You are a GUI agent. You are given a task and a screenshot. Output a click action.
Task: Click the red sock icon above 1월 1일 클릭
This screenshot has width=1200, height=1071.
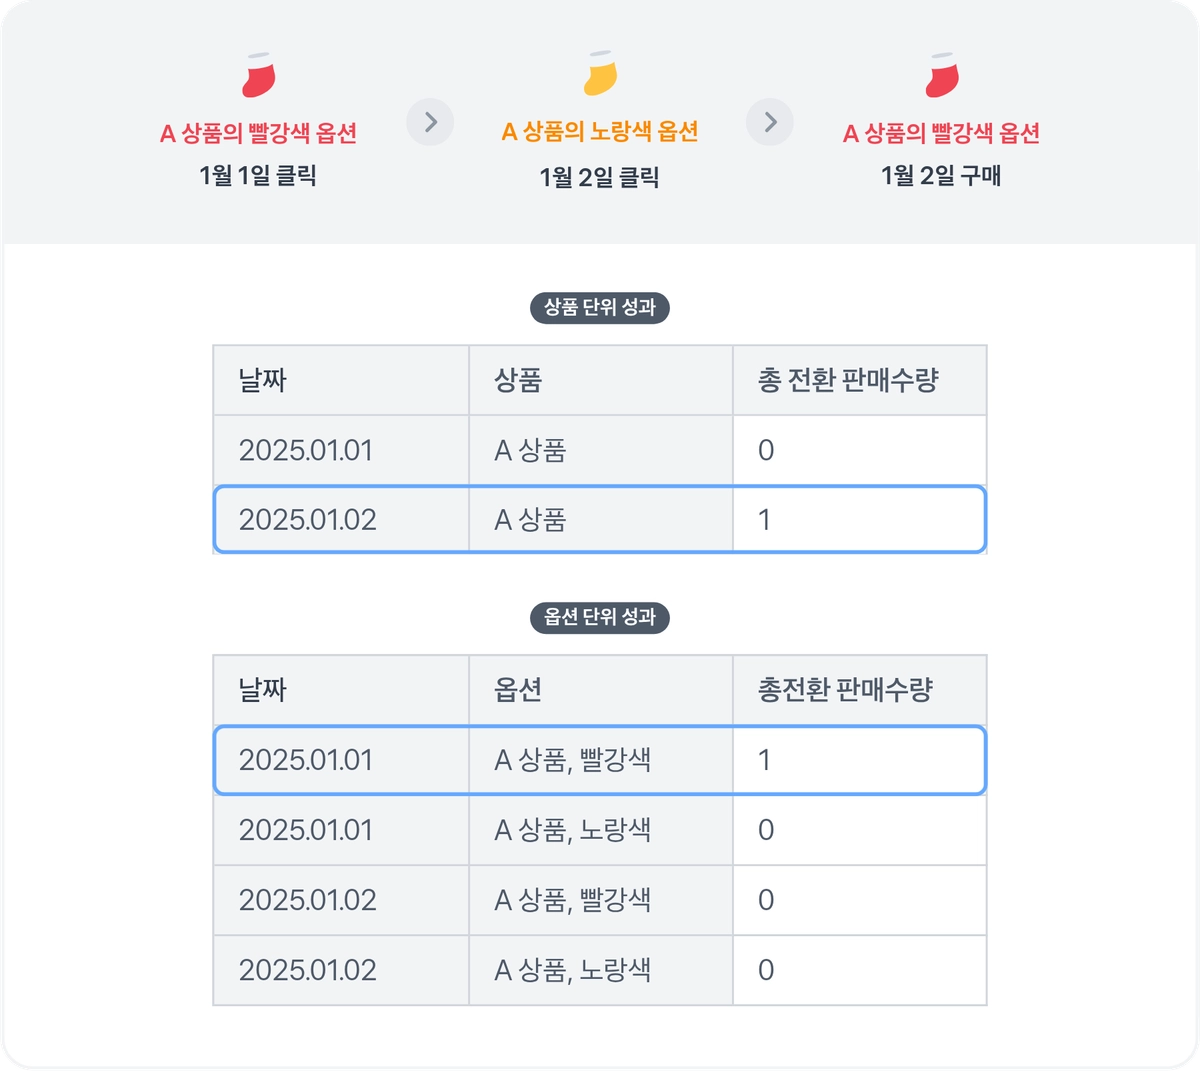(259, 75)
